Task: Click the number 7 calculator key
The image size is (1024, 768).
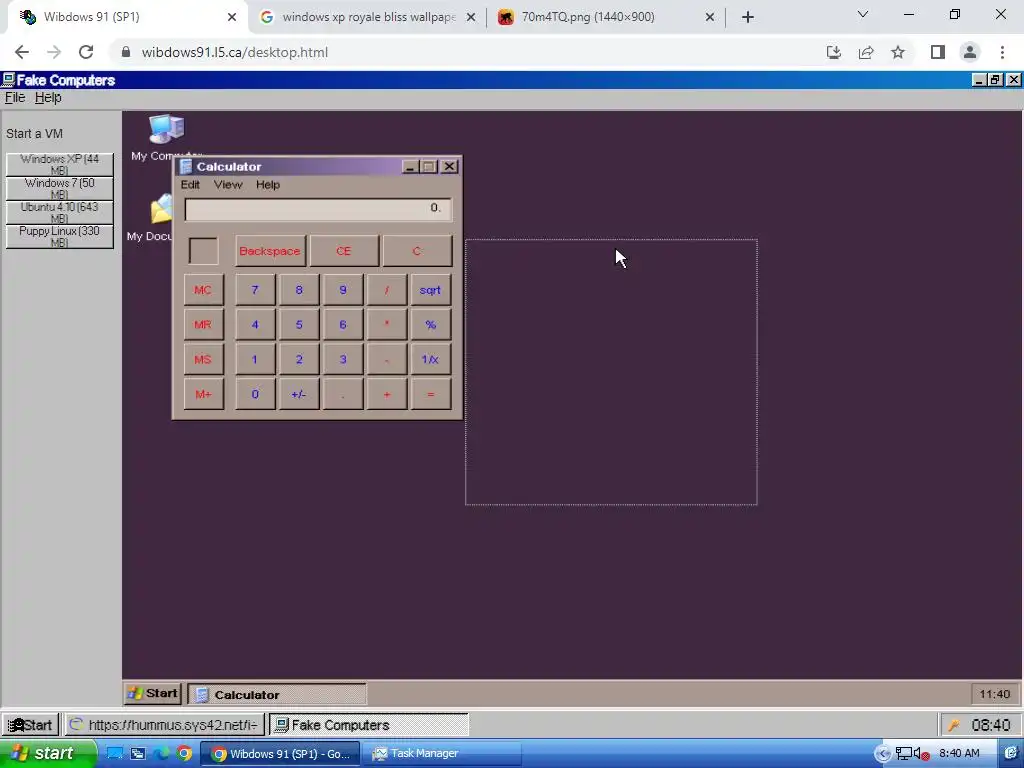Action: pyautogui.click(x=255, y=290)
